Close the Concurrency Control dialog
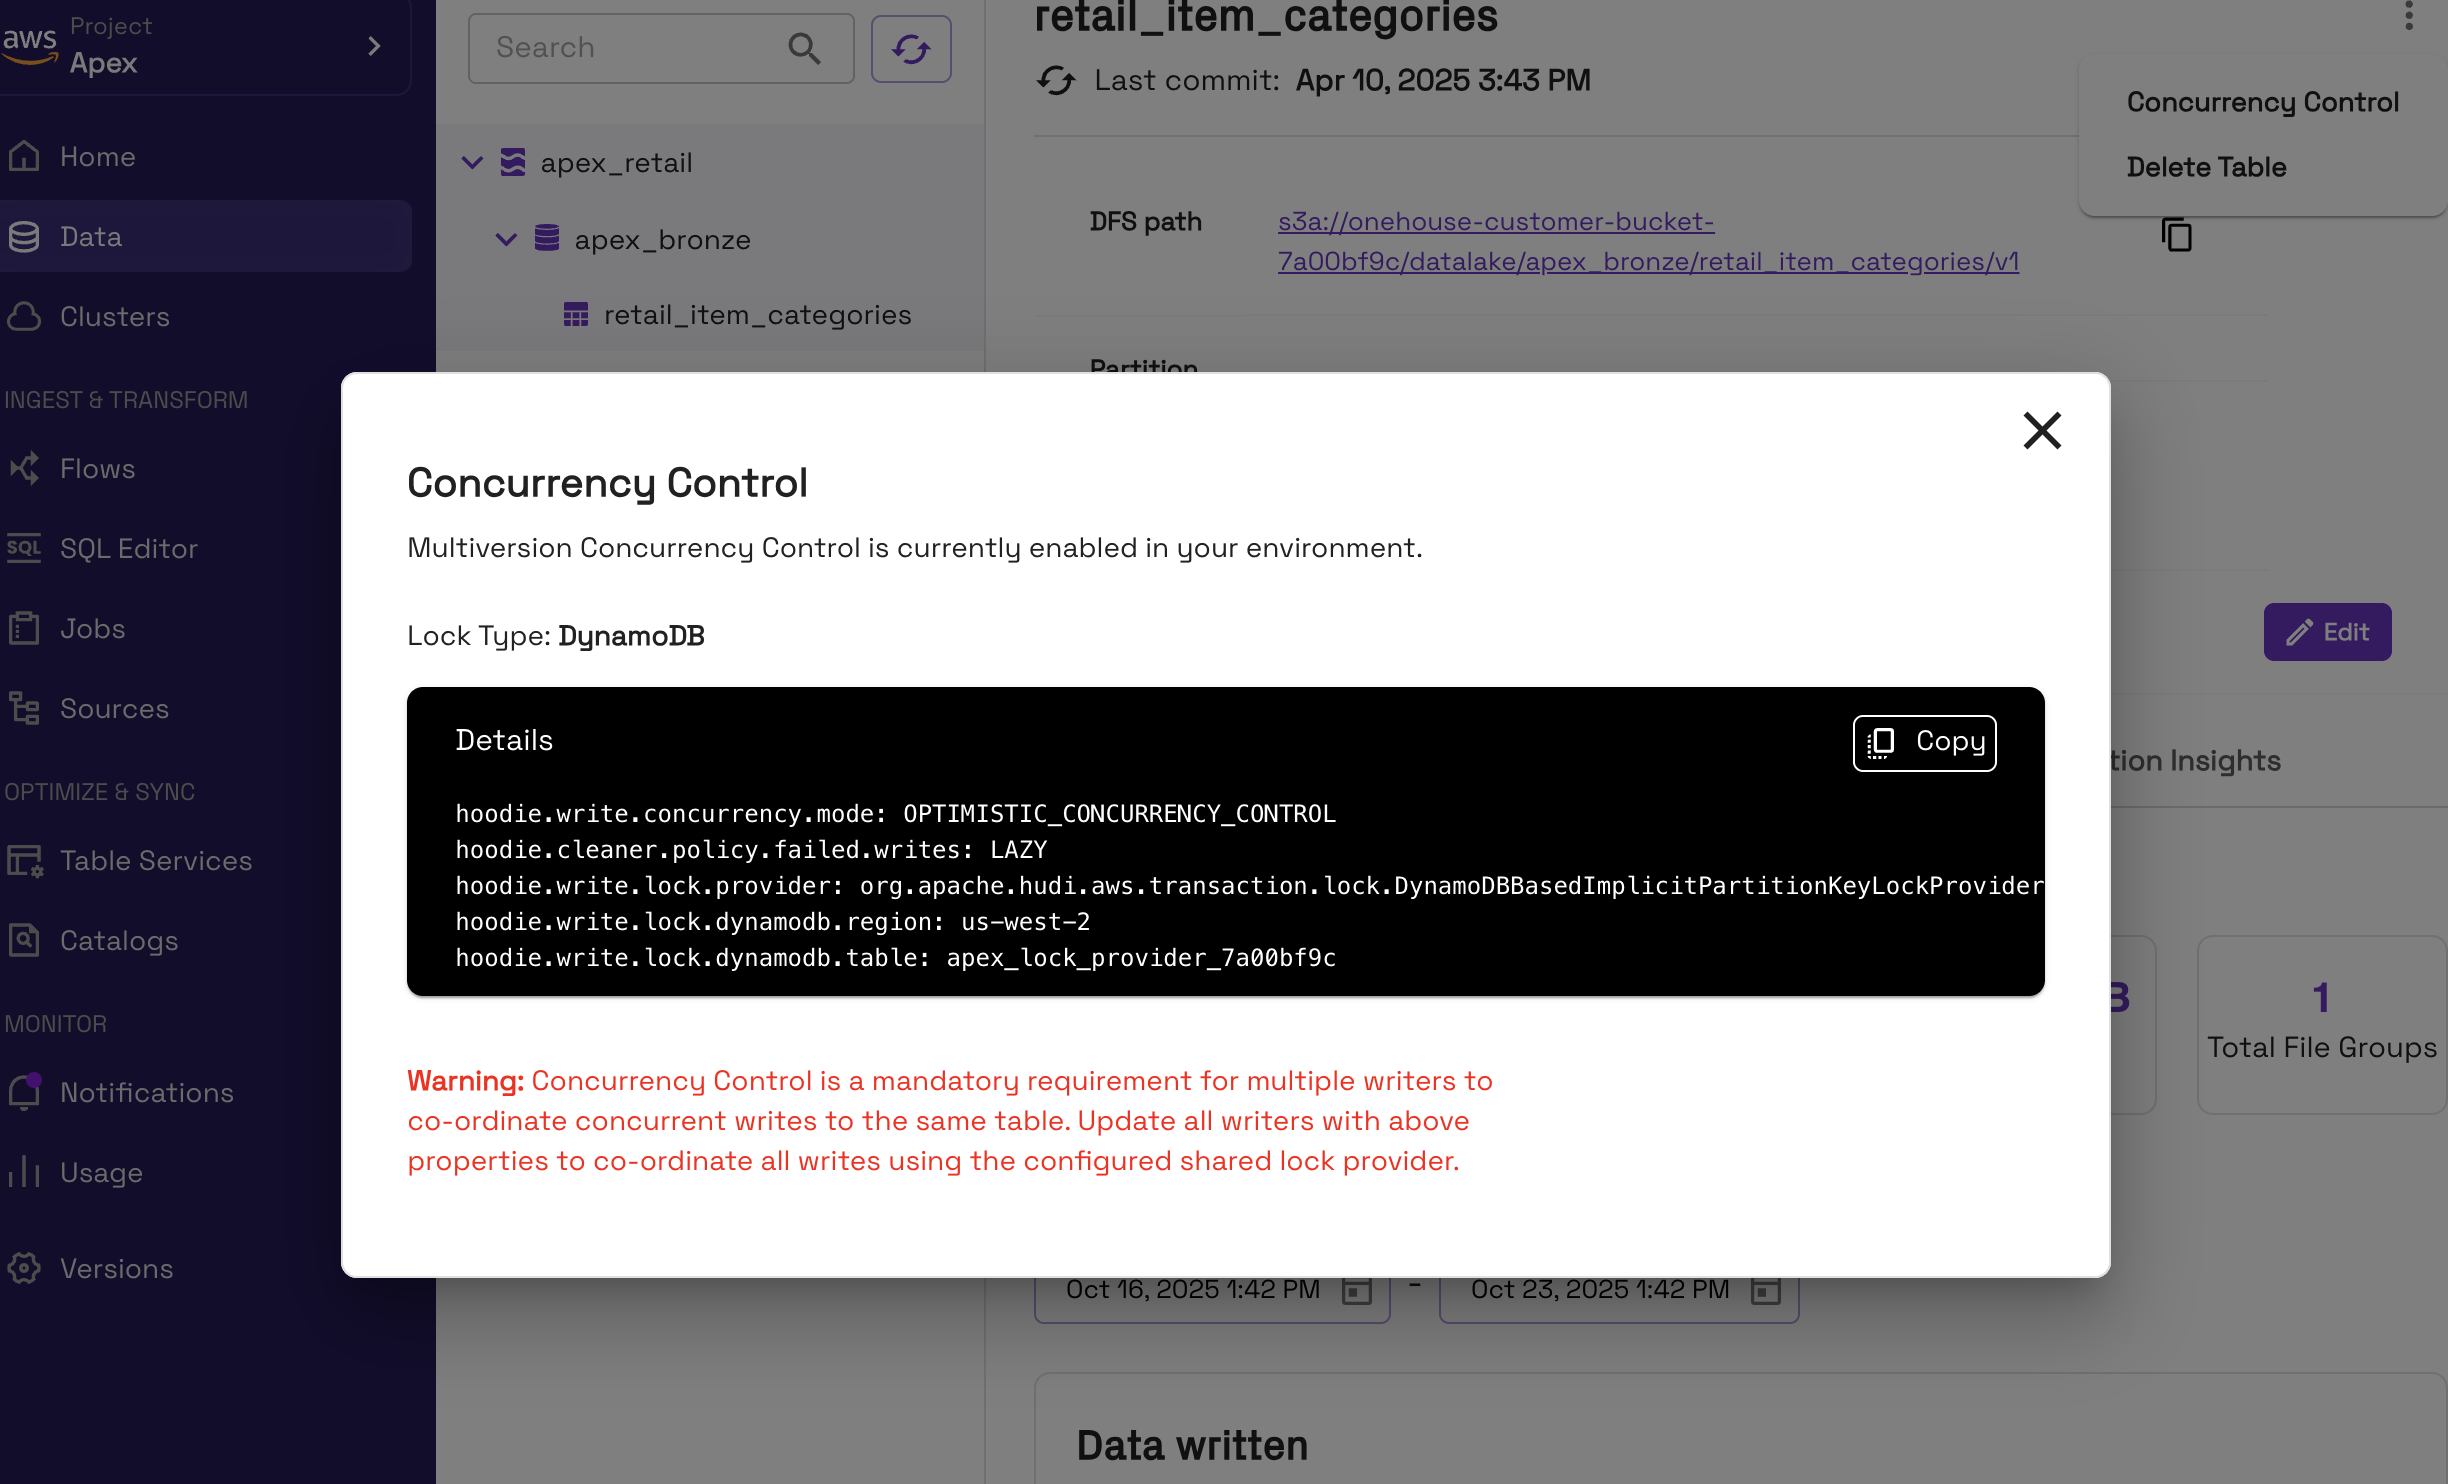Screen dimensions: 2448x1484 coord(2041,431)
